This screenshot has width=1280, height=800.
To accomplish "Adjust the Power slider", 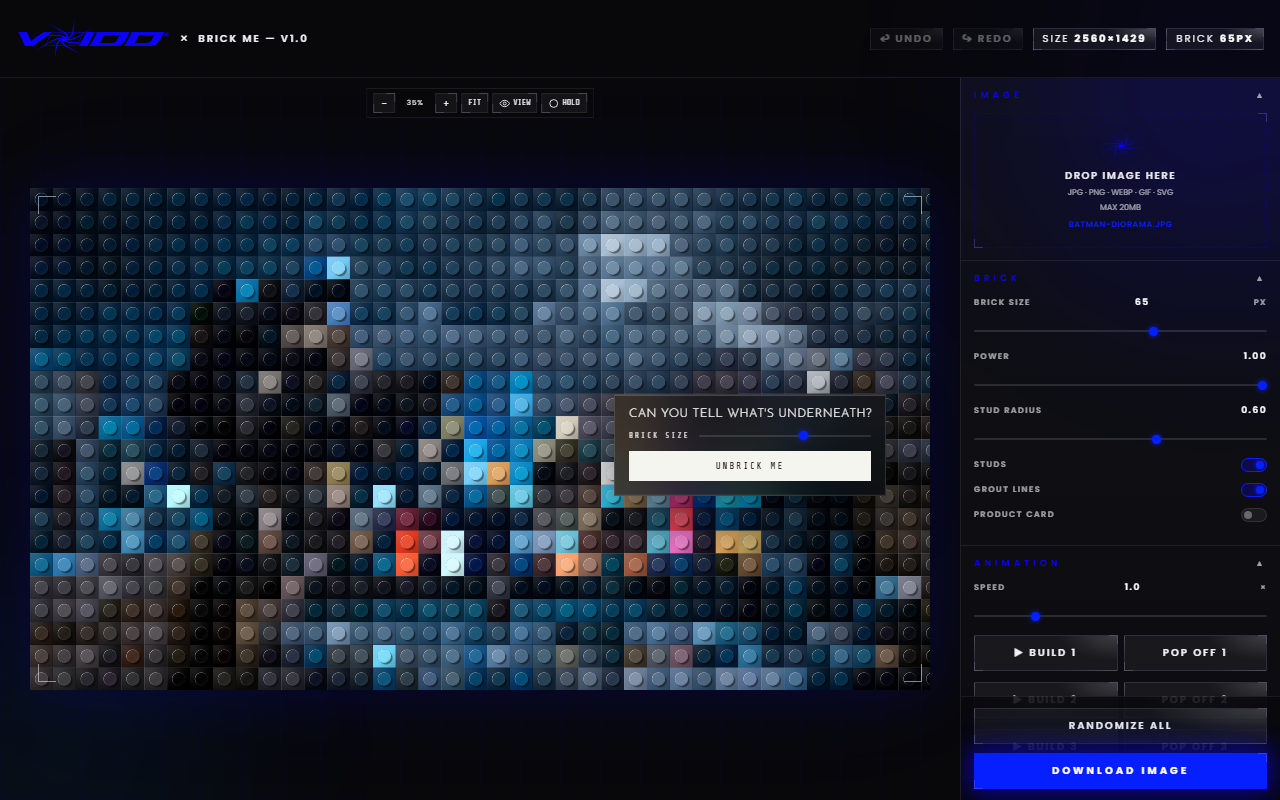I will click(1120, 385).
